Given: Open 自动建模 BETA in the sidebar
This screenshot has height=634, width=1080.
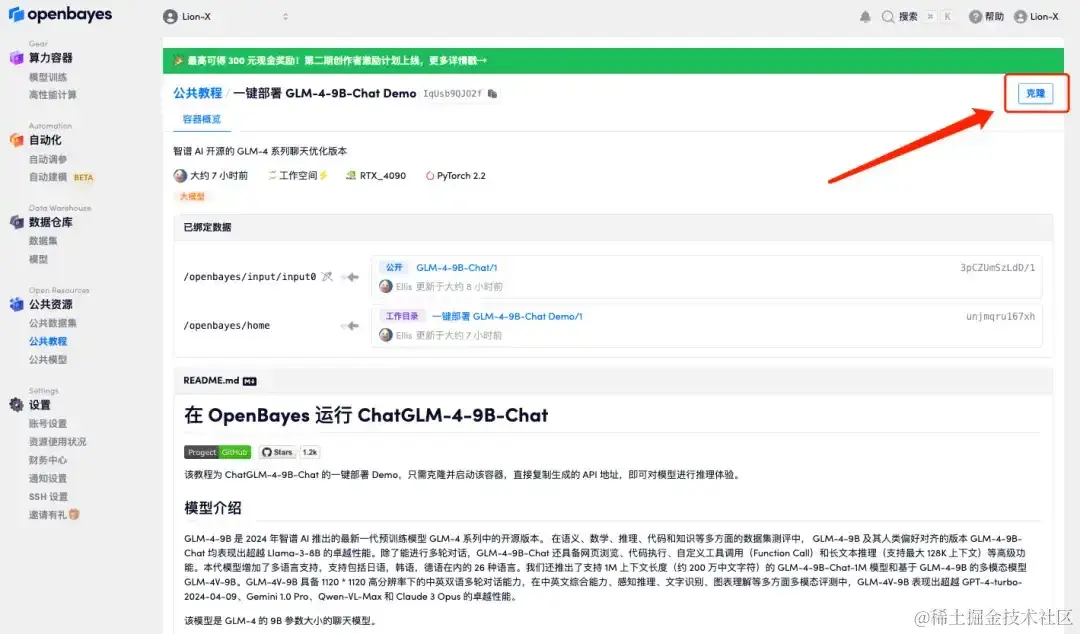Looking at the screenshot, I should [61, 177].
